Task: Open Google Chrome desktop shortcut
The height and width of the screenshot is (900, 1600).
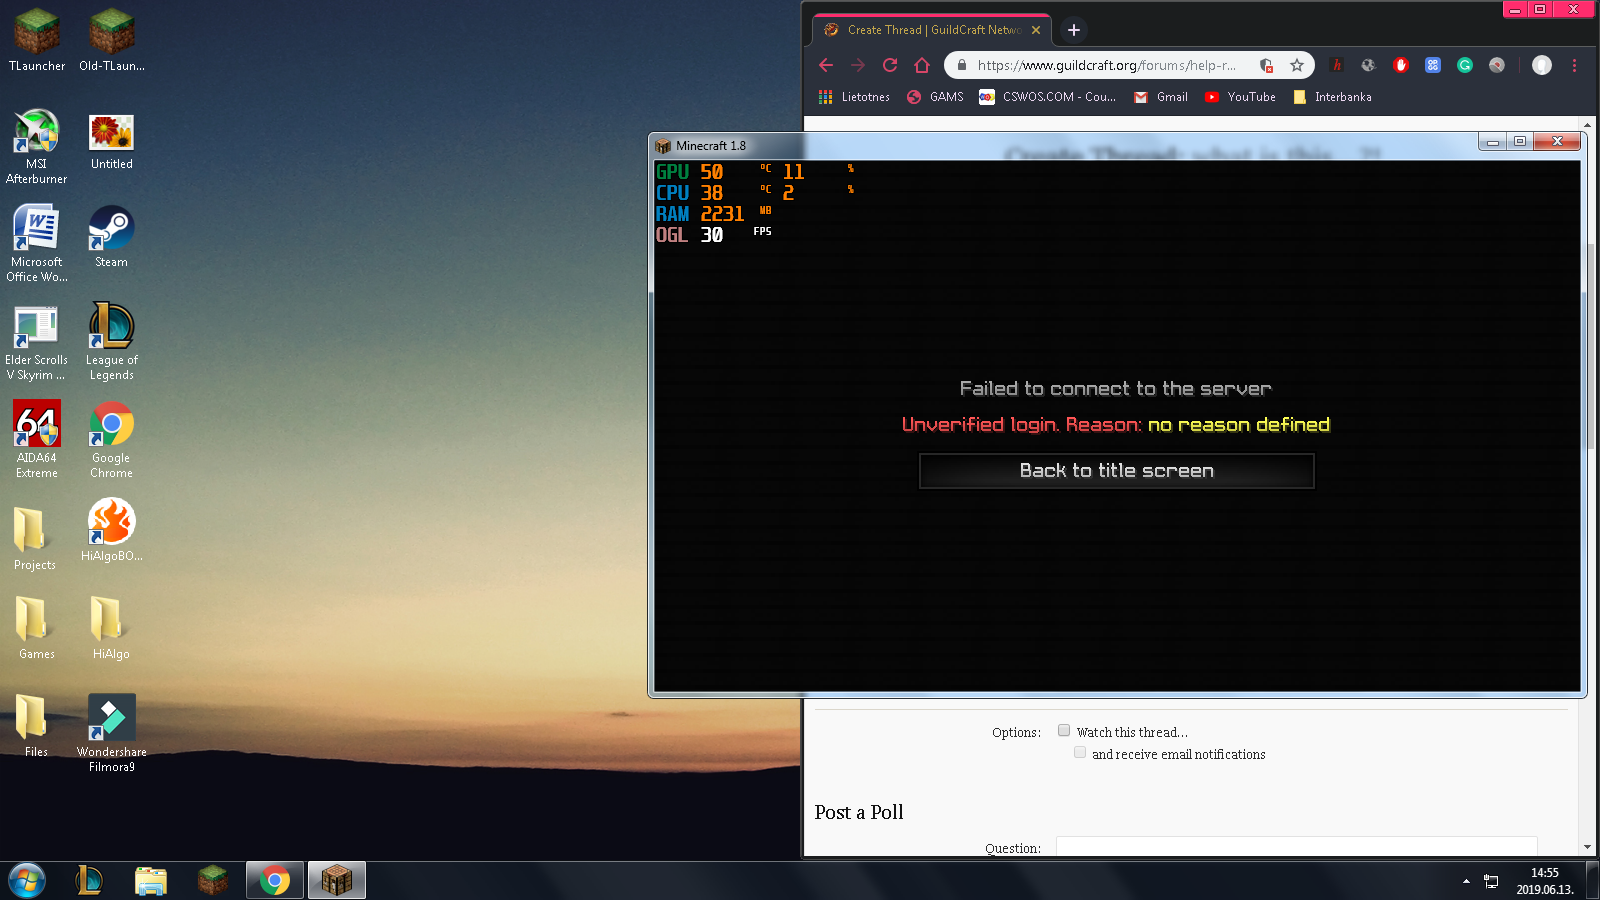Action: [112, 439]
